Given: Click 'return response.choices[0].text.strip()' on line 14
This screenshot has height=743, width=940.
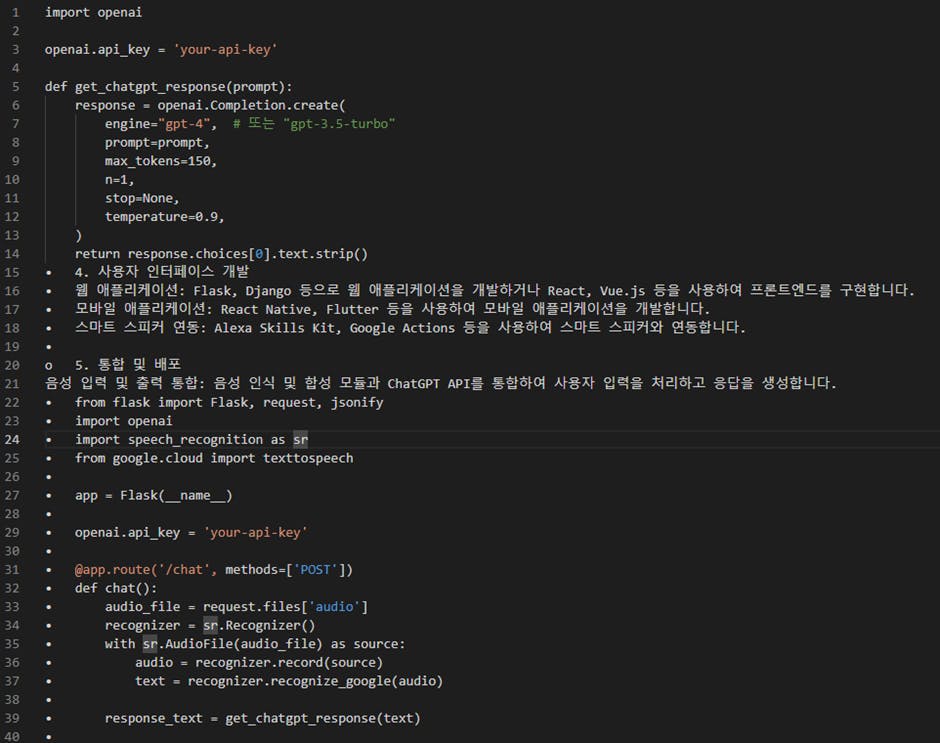Looking at the screenshot, I should pos(221,254).
